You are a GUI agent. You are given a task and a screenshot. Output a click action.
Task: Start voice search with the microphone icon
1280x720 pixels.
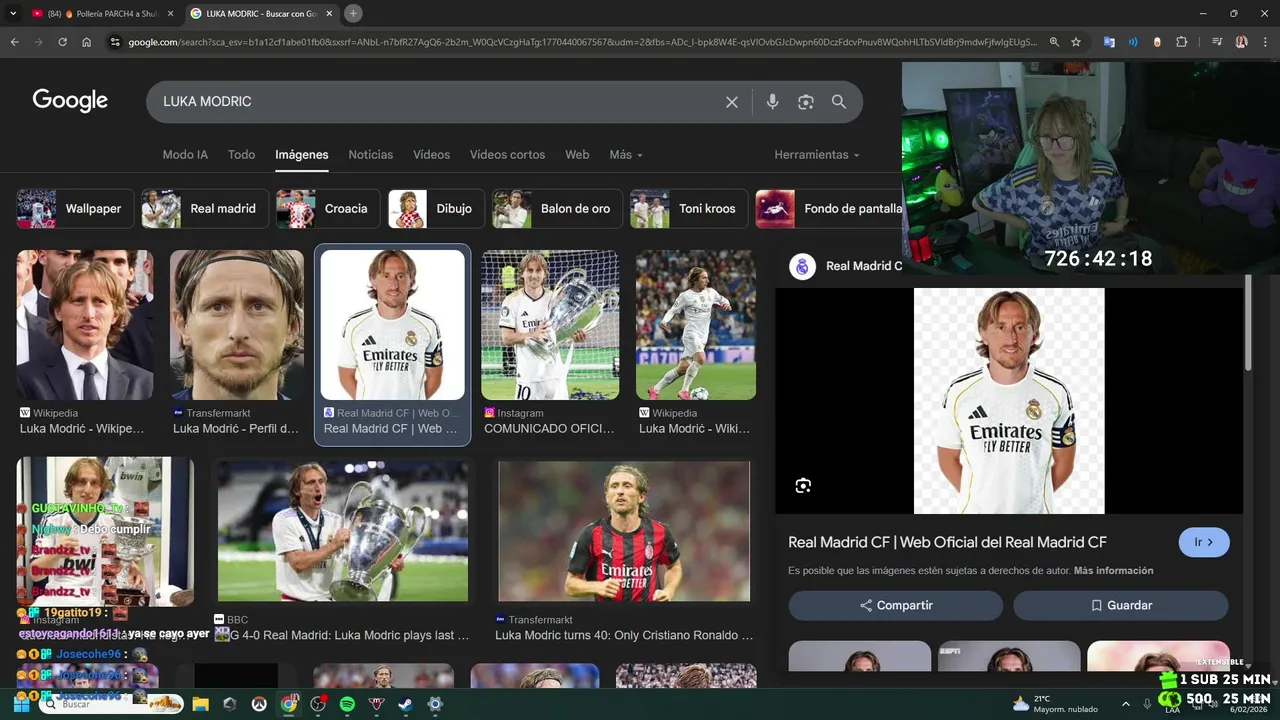pyautogui.click(x=772, y=102)
